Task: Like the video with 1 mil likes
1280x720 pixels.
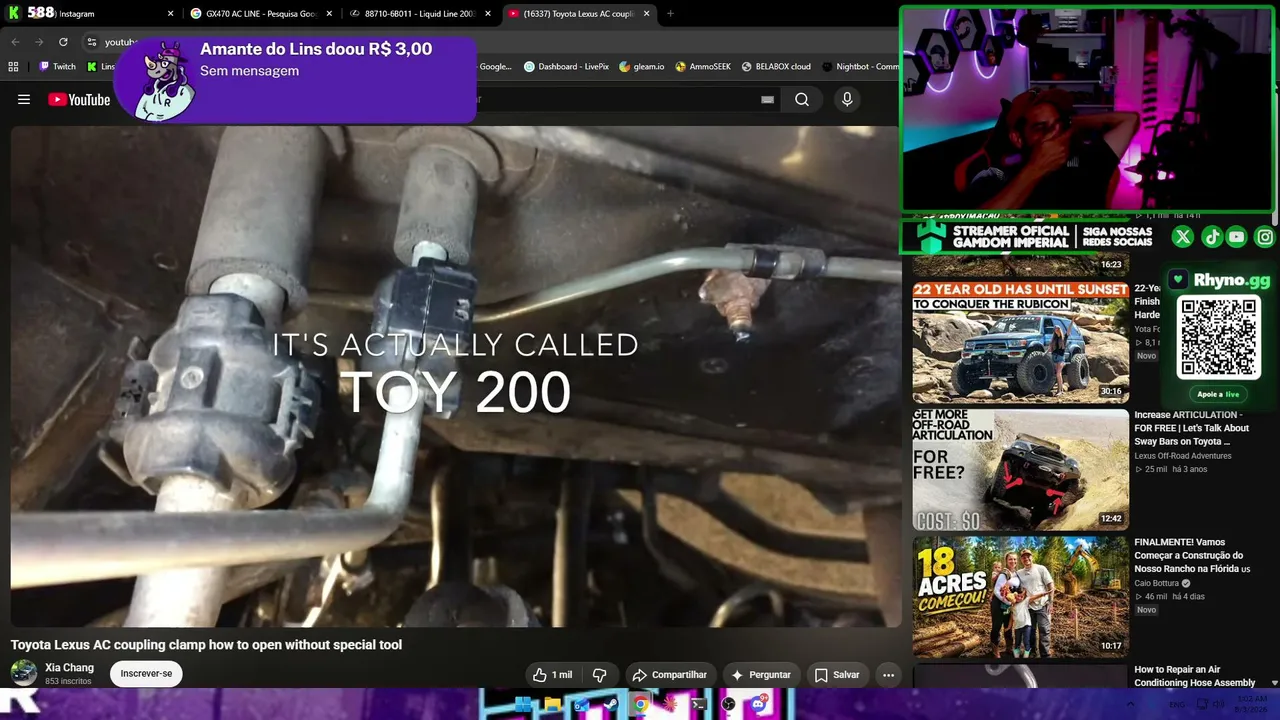Action: coord(552,675)
